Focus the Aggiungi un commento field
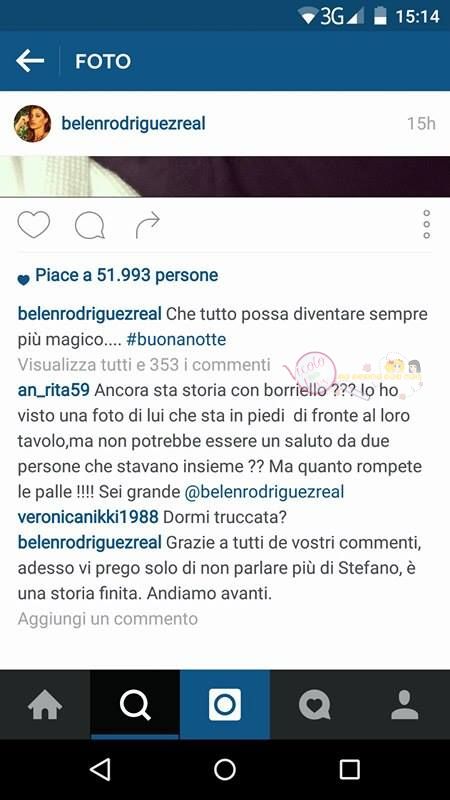 [x=108, y=619]
